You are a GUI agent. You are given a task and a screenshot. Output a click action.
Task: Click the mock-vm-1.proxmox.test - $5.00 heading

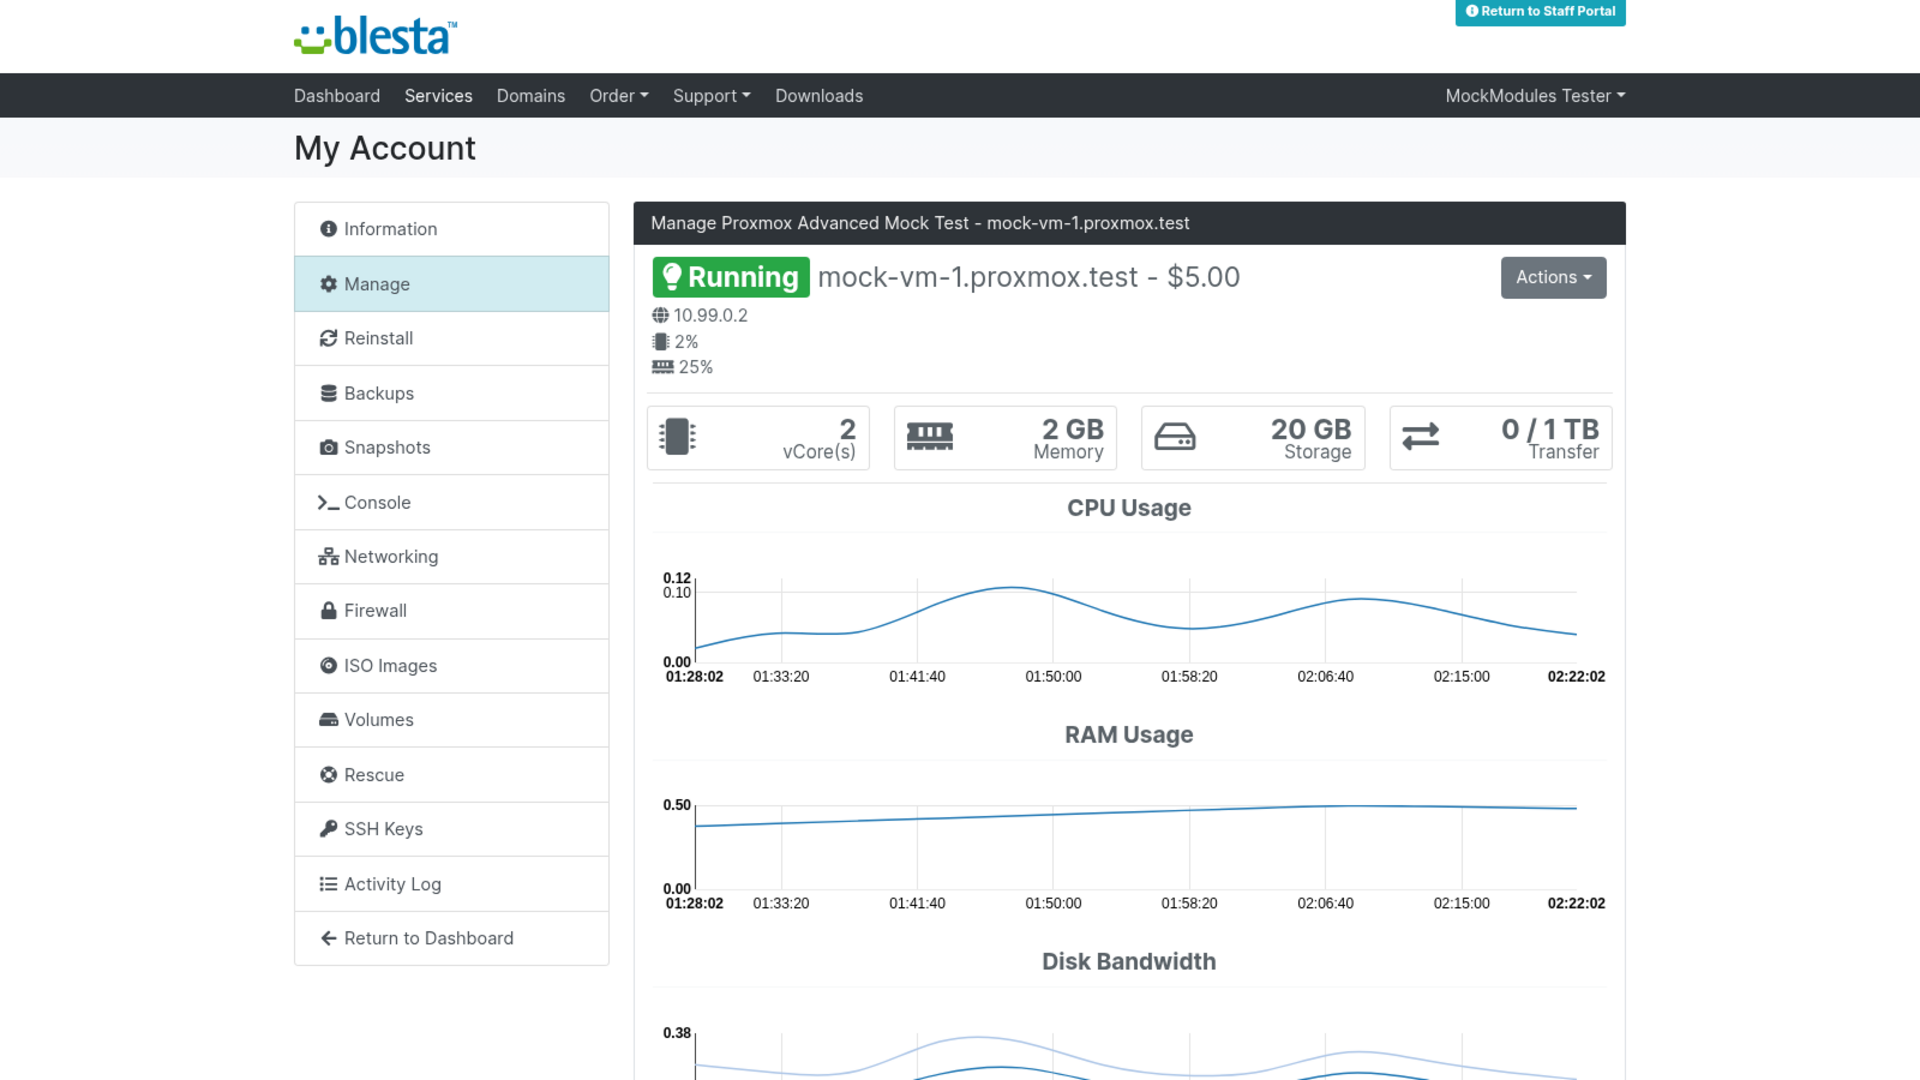point(1028,277)
